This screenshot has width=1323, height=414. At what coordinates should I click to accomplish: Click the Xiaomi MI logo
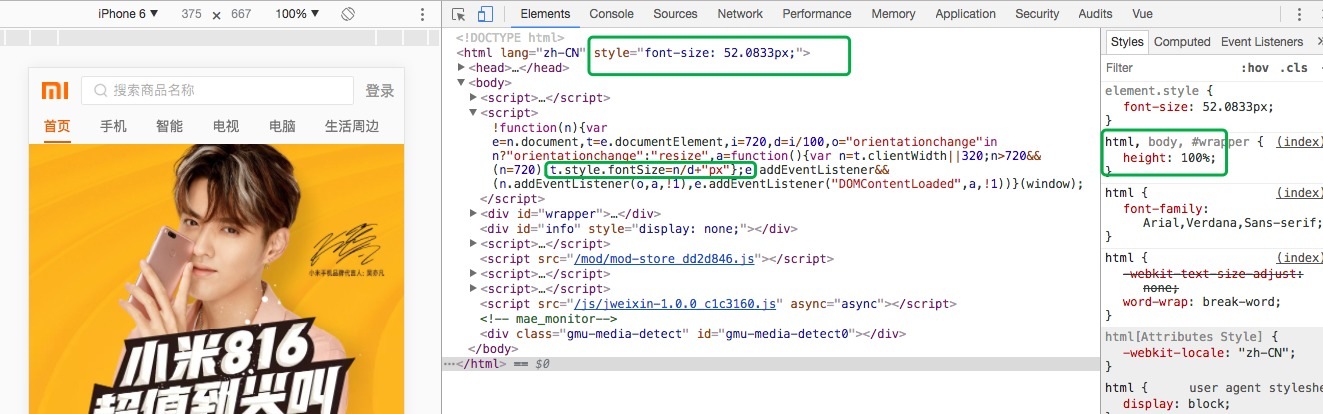[55, 91]
